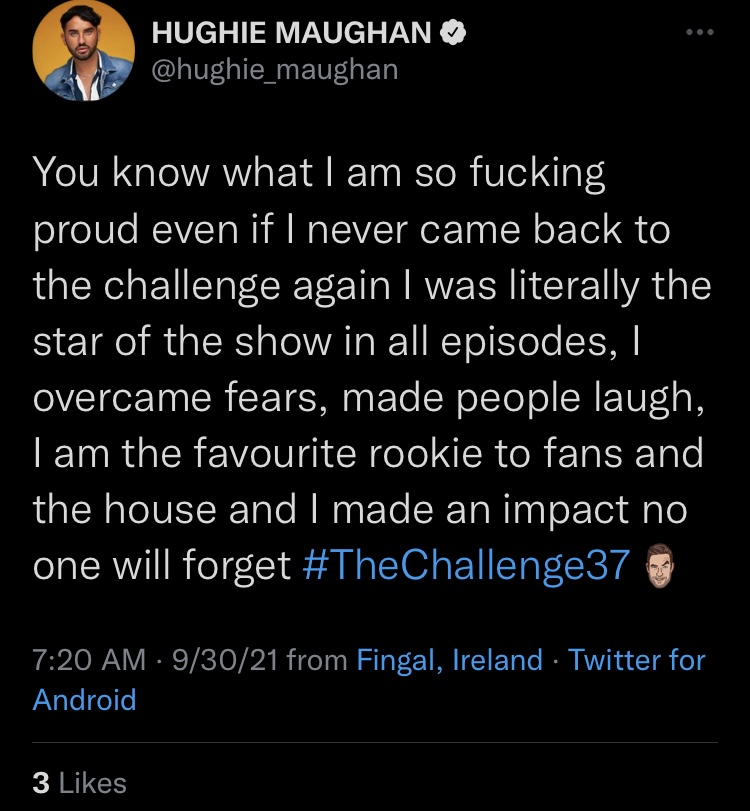Click the cartoon face emoji after hashtag
The height and width of the screenshot is (811, 750).
659,565
